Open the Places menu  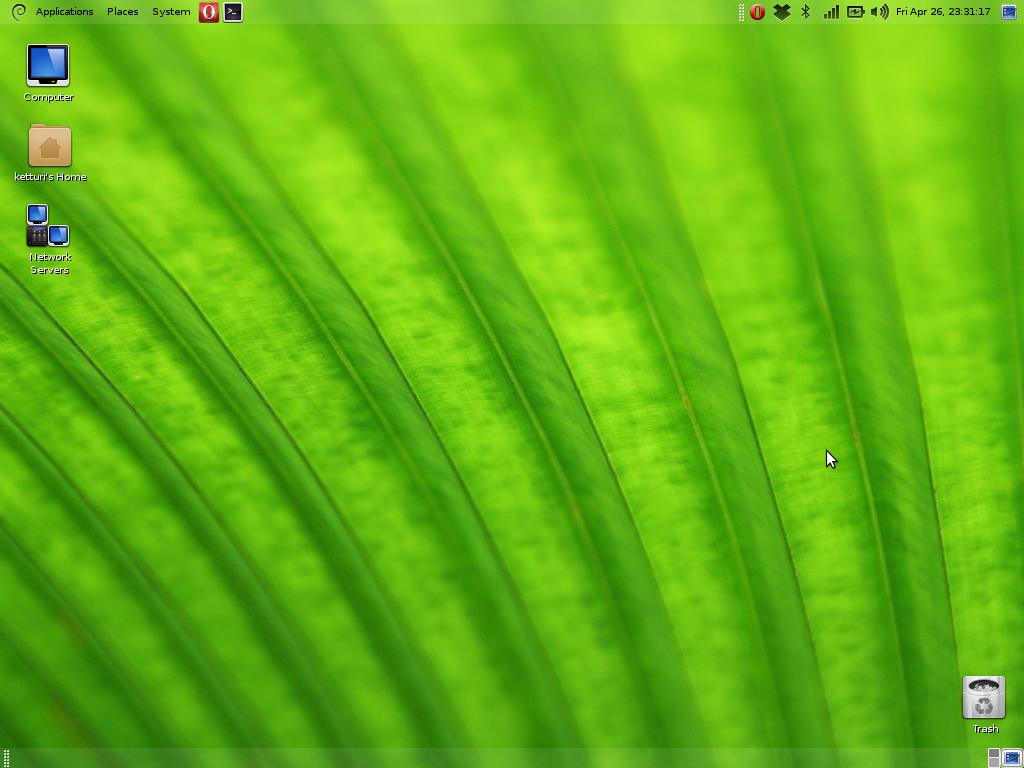click(123, 12)
